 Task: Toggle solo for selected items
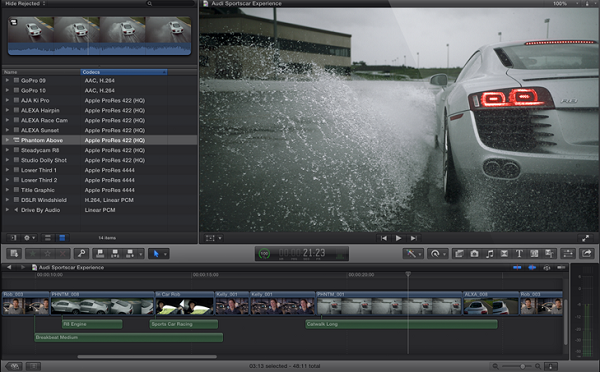point(547,268)
